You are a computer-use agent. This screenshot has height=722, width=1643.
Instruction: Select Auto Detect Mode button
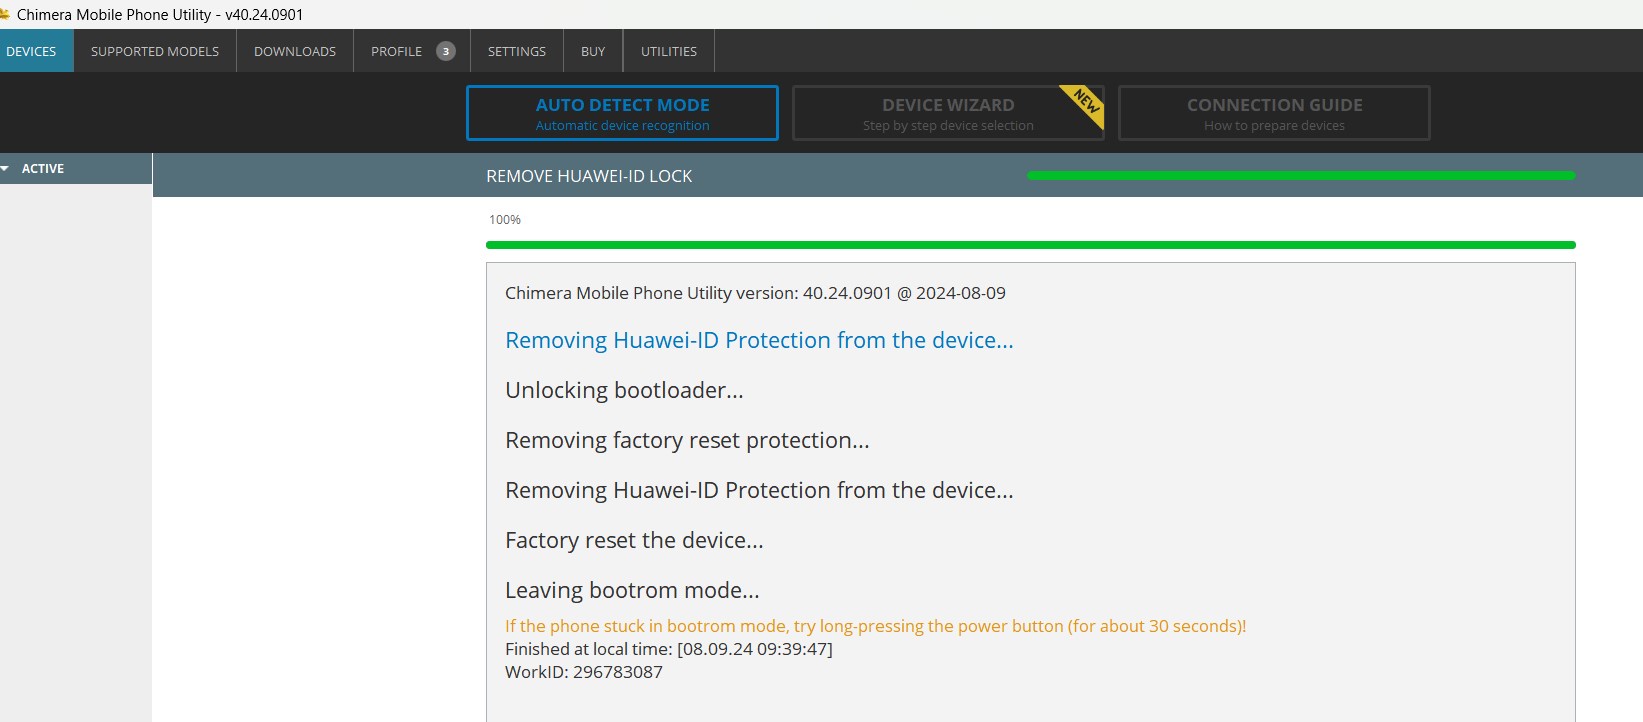click(622, 113)
